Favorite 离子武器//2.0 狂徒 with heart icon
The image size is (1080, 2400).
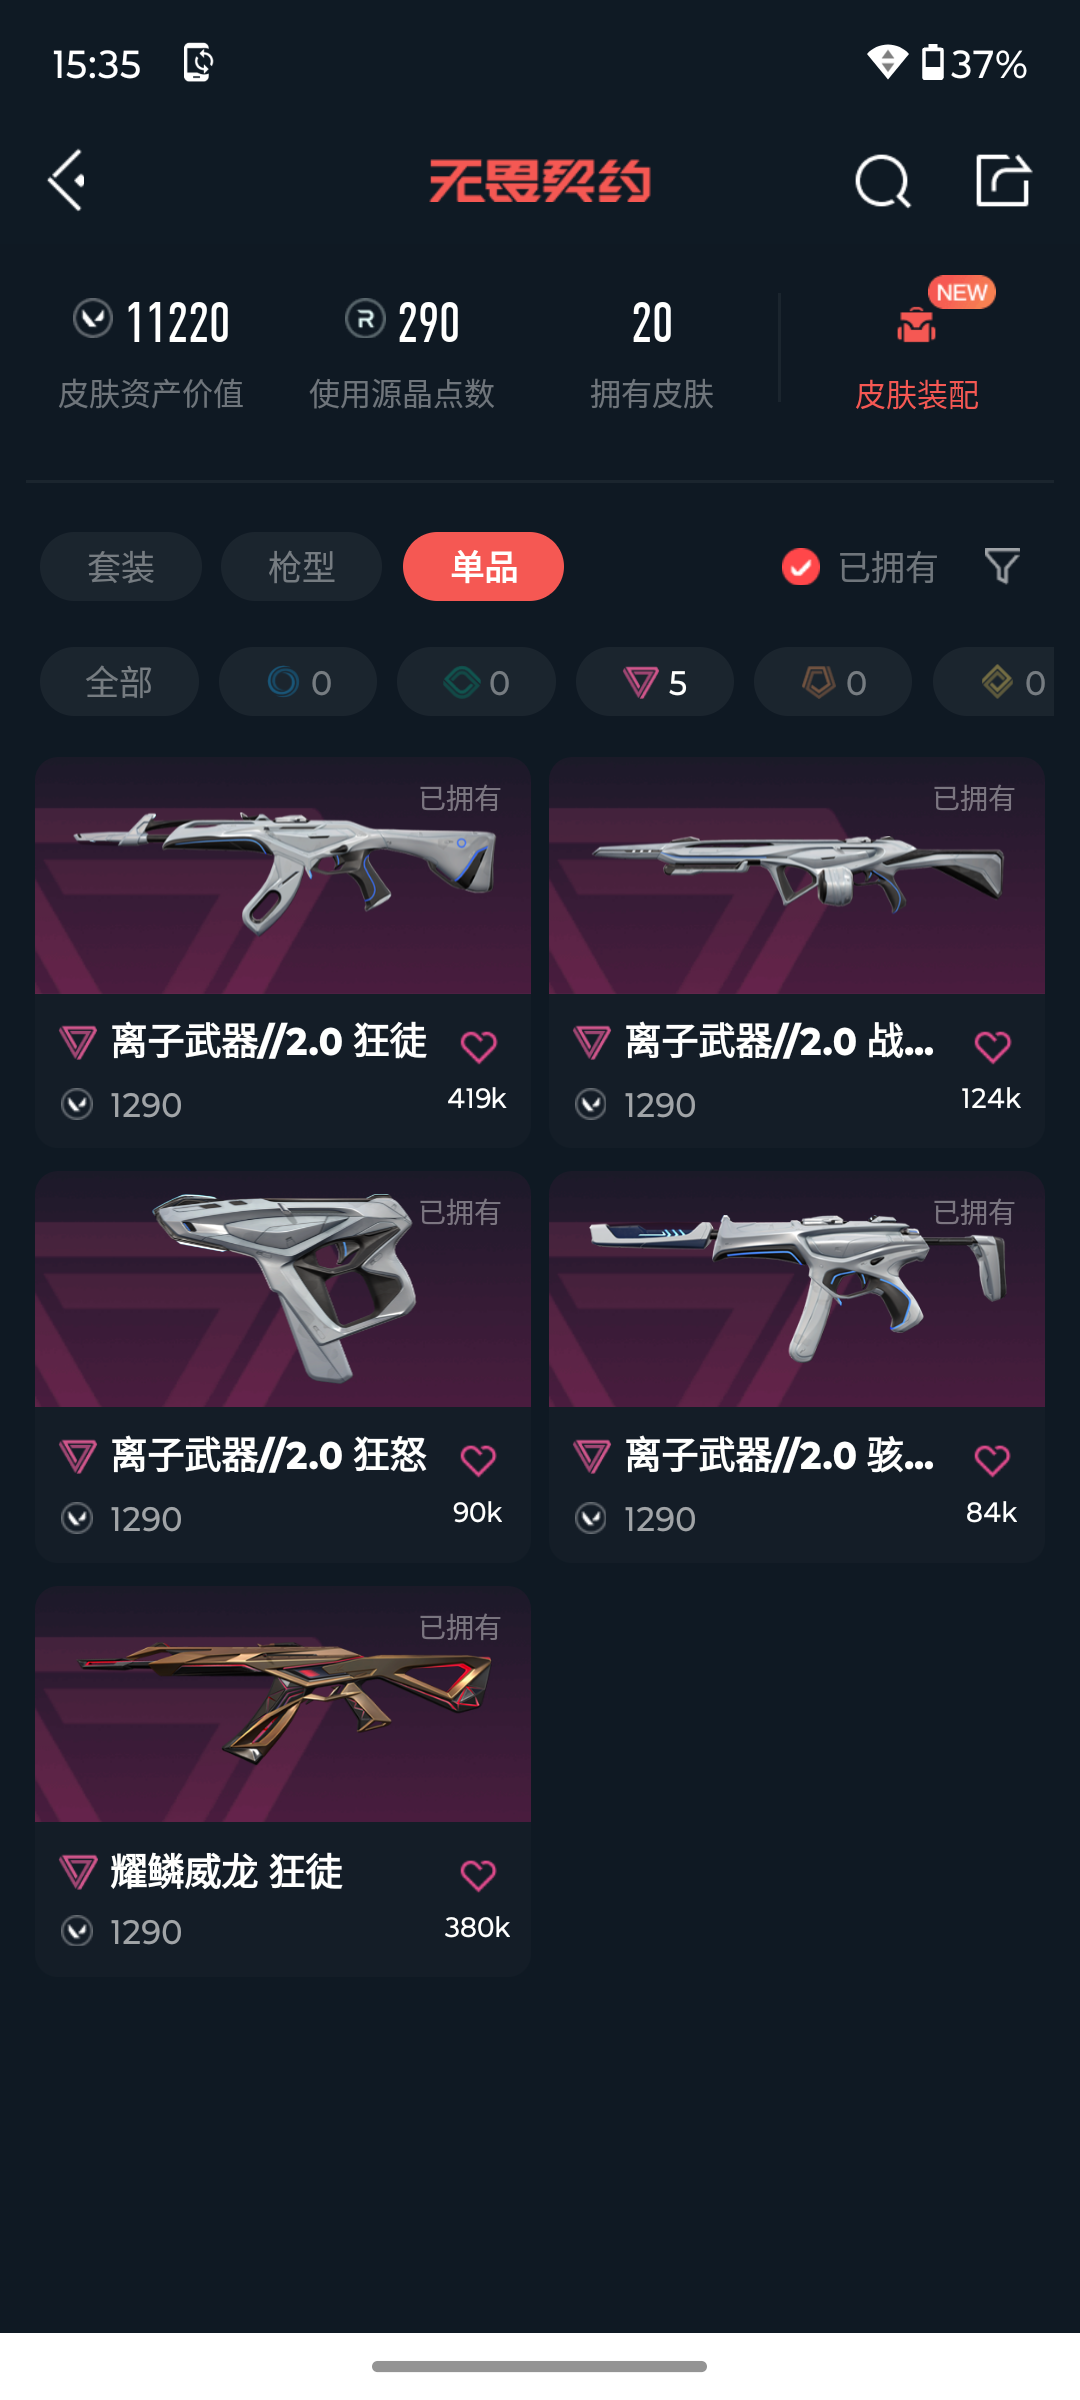pyautogui.click(x=478, y=1046)
